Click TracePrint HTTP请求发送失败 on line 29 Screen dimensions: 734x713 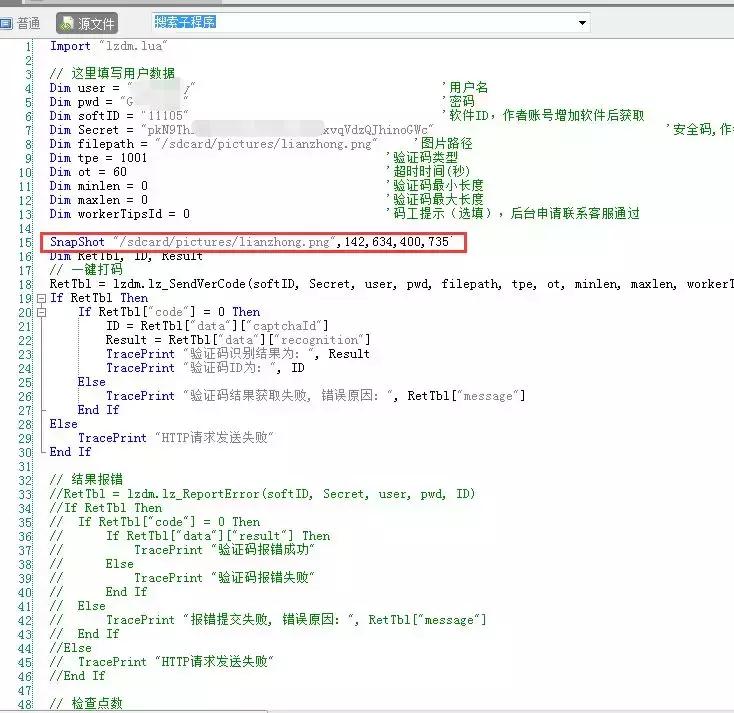pyautogui.click(x=176, y=438)
